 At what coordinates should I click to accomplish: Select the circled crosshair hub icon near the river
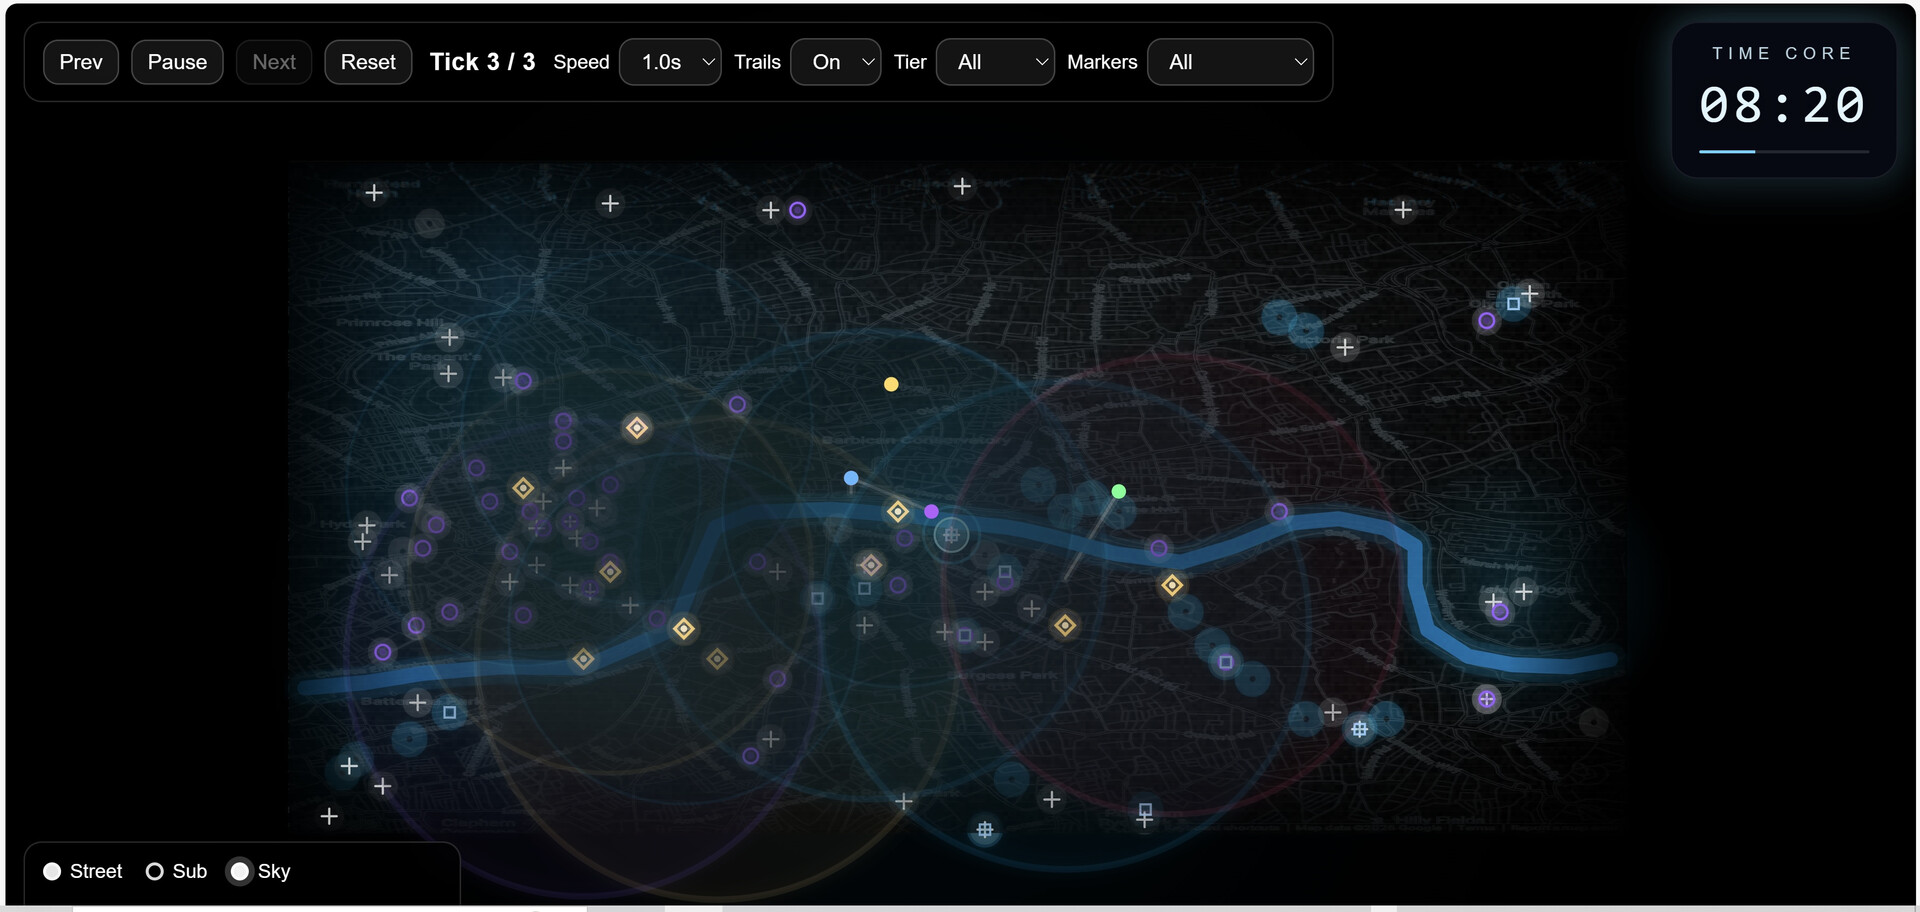click(x=951, y=535)
